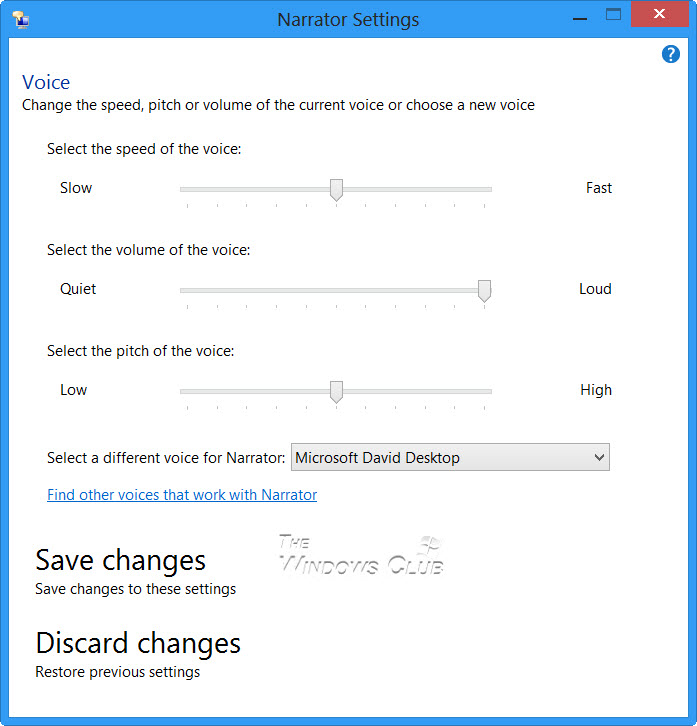Minimize the Narrator Settings window
This screenshot has width=697, height=726.
[x=578, y=16]
